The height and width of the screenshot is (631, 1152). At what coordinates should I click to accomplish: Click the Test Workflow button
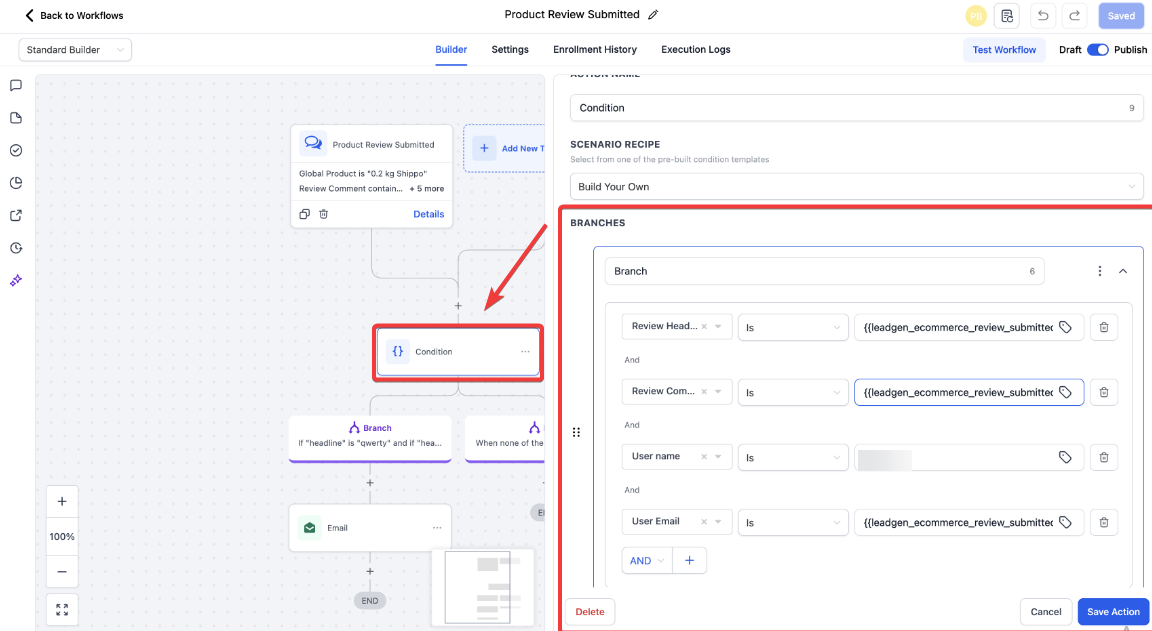1004,50
